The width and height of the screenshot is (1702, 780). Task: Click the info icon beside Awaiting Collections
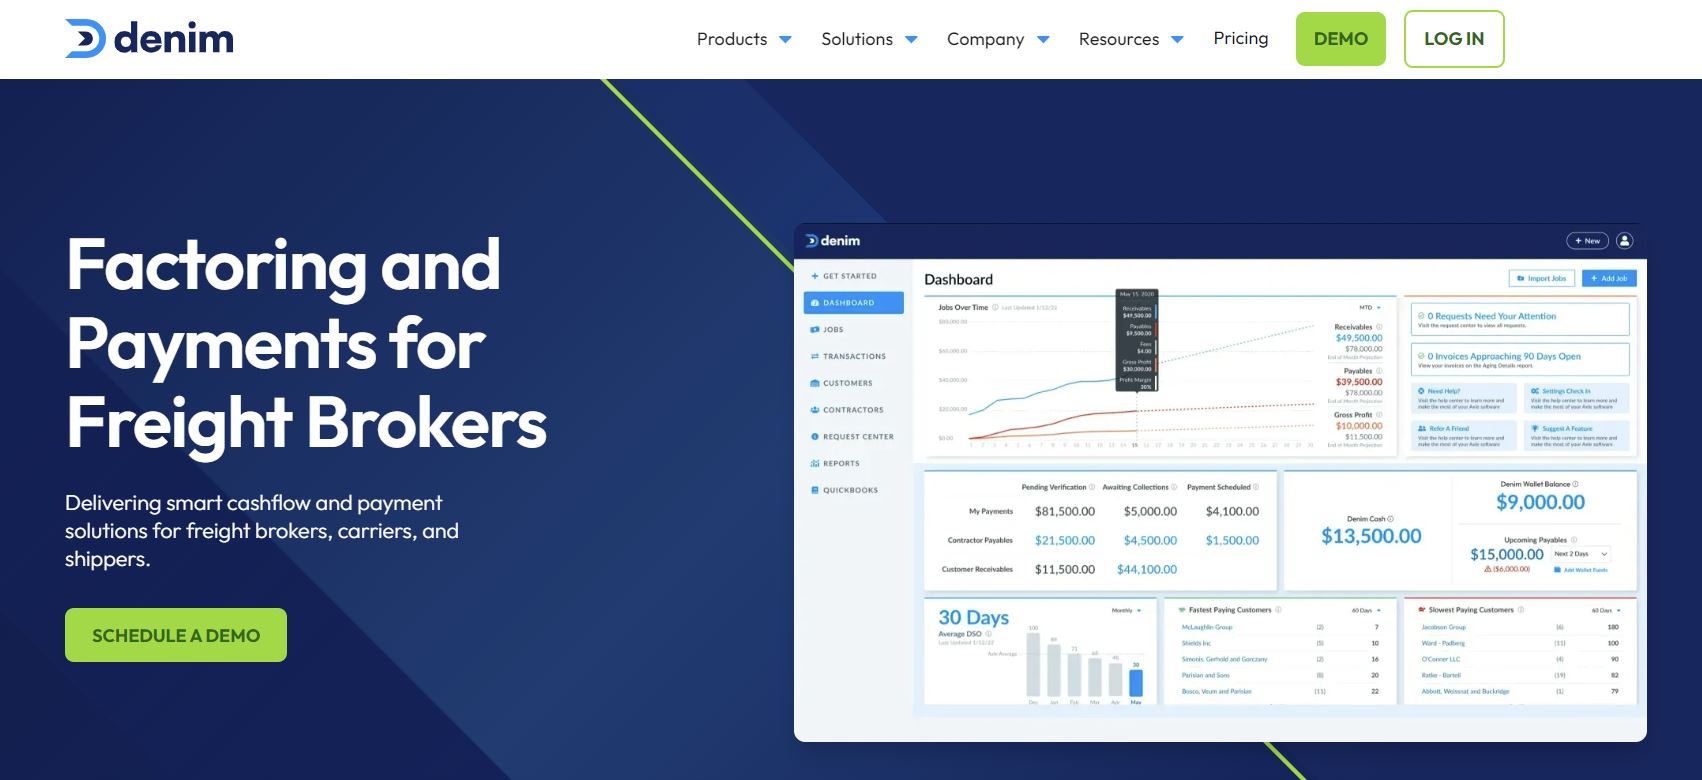click(x=1174, y=488)
